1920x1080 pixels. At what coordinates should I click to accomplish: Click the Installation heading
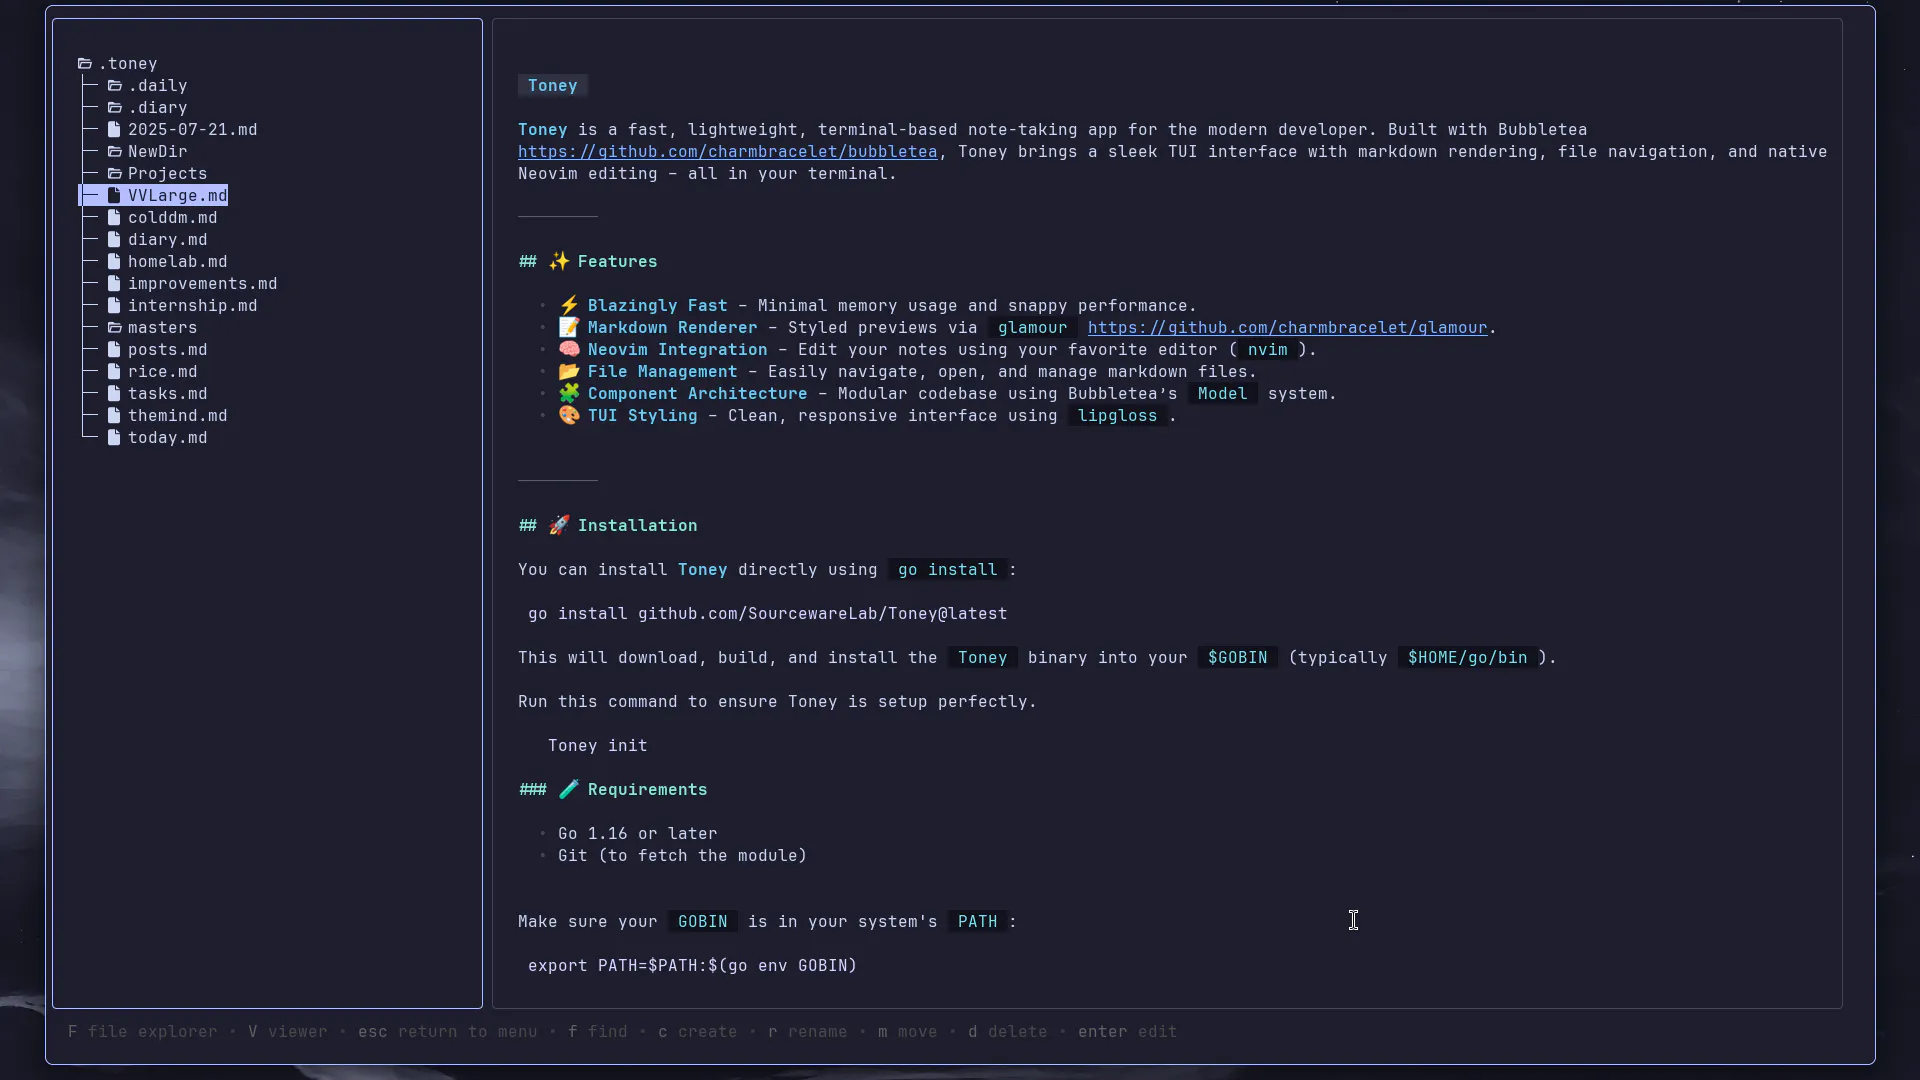608,526
